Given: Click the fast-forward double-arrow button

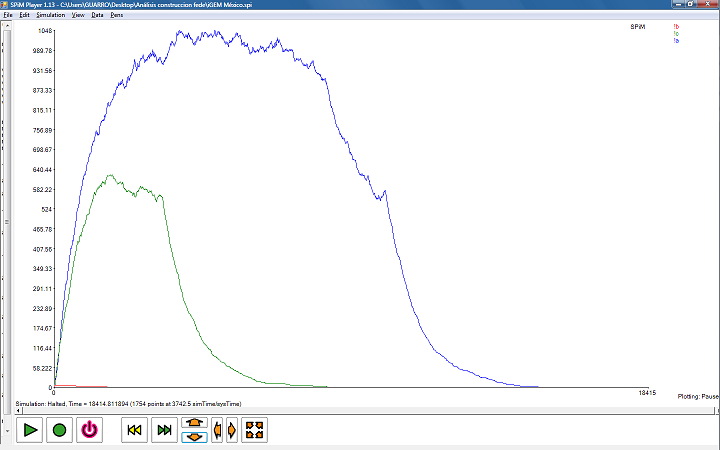Looking at the screenshot, I should [165, 430].
